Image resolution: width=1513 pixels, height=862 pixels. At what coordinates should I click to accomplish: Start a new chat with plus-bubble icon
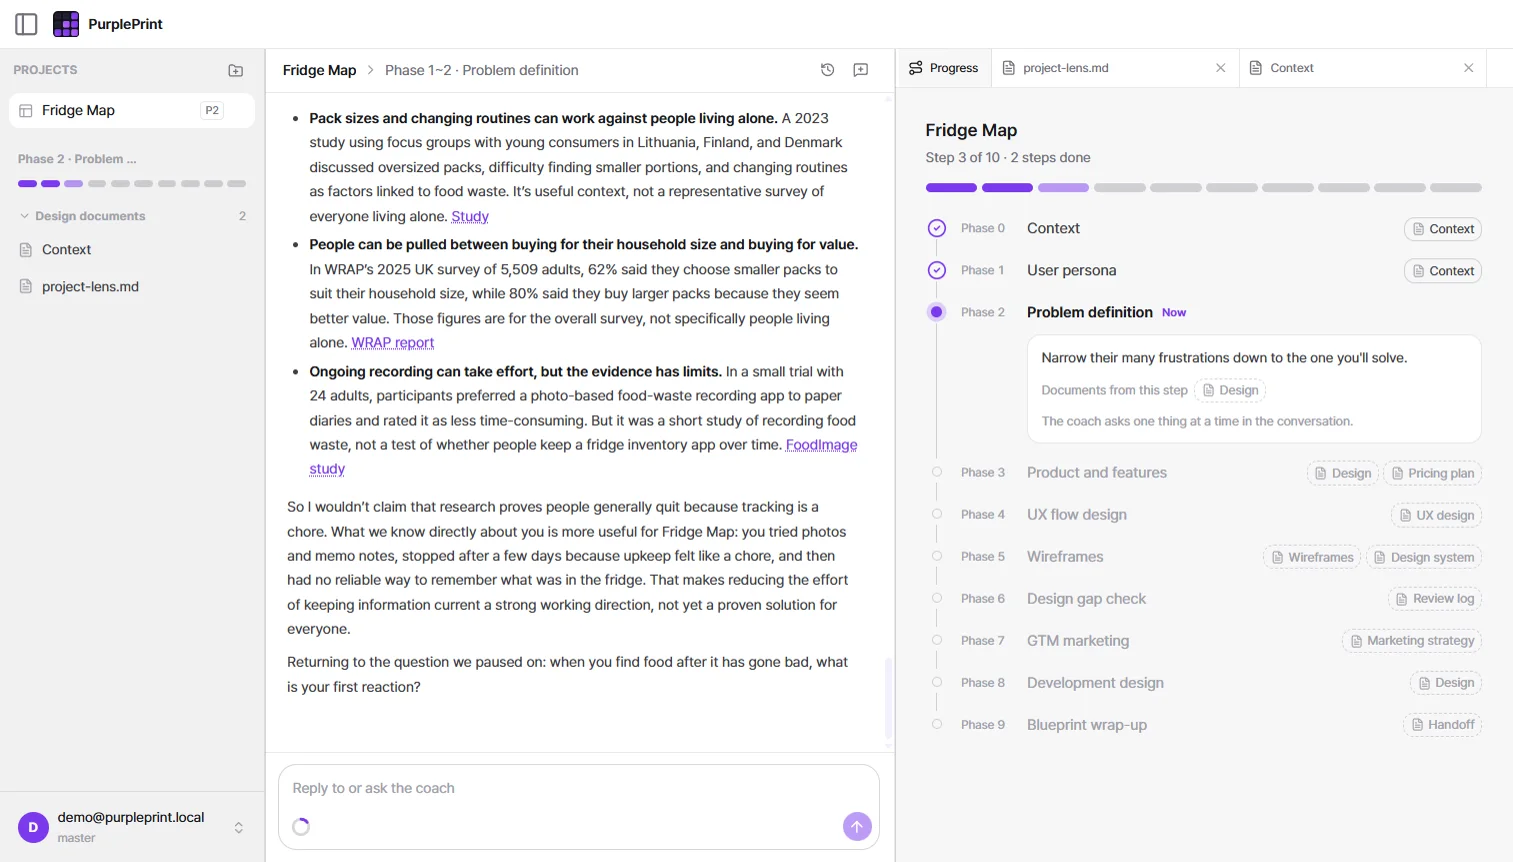coord(860,70)
